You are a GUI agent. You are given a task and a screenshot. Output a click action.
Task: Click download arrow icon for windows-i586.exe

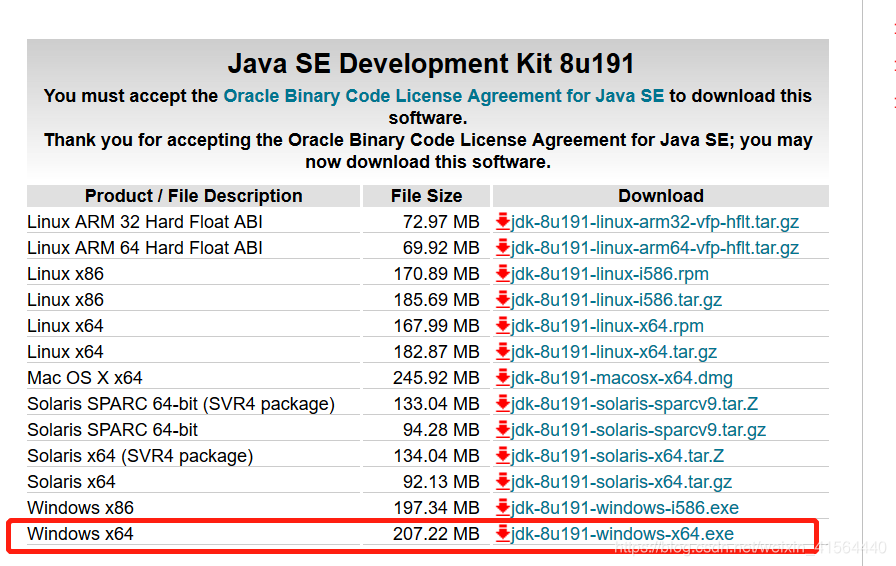(503, 508)
